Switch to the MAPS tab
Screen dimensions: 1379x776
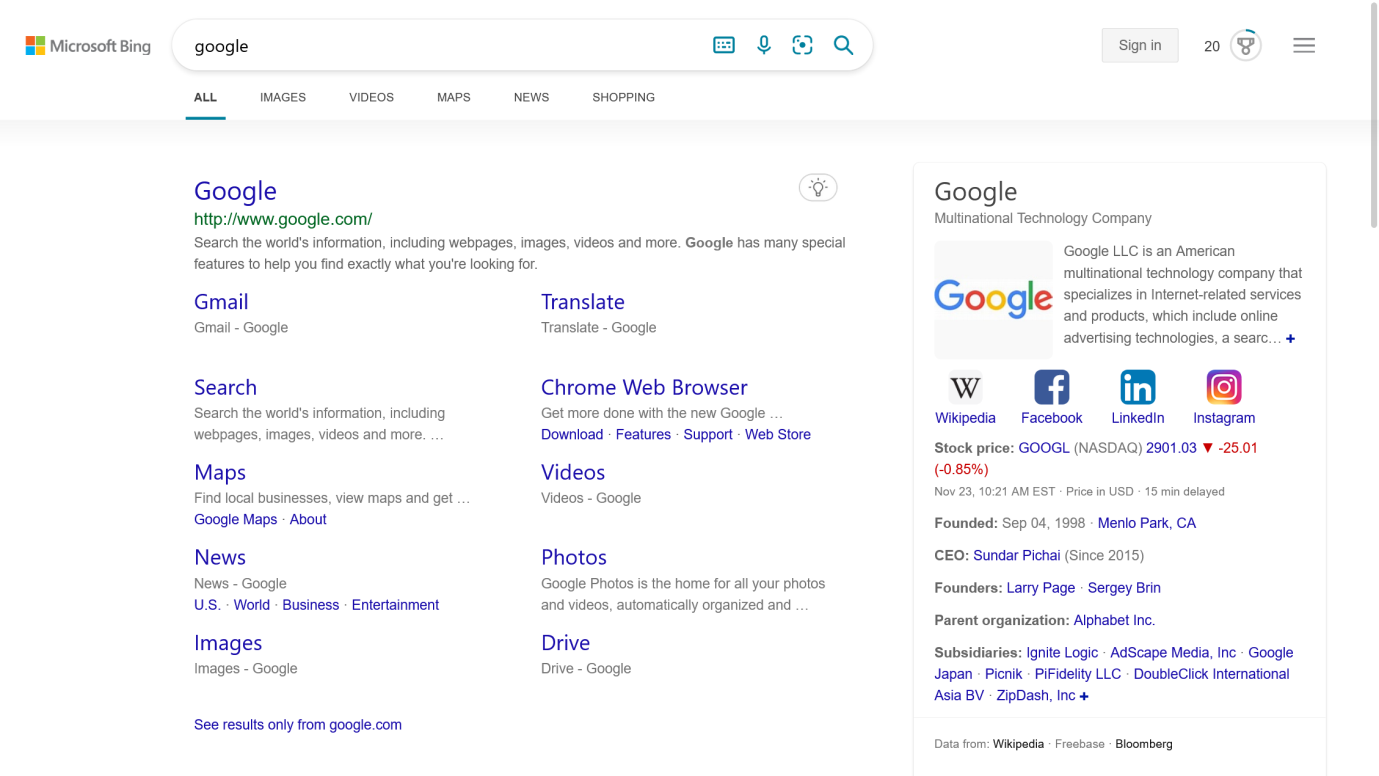[x=454, y=97]
